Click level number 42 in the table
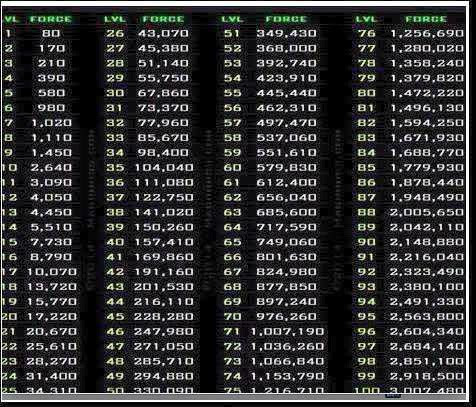476x407 pixels. coord(115,272)
